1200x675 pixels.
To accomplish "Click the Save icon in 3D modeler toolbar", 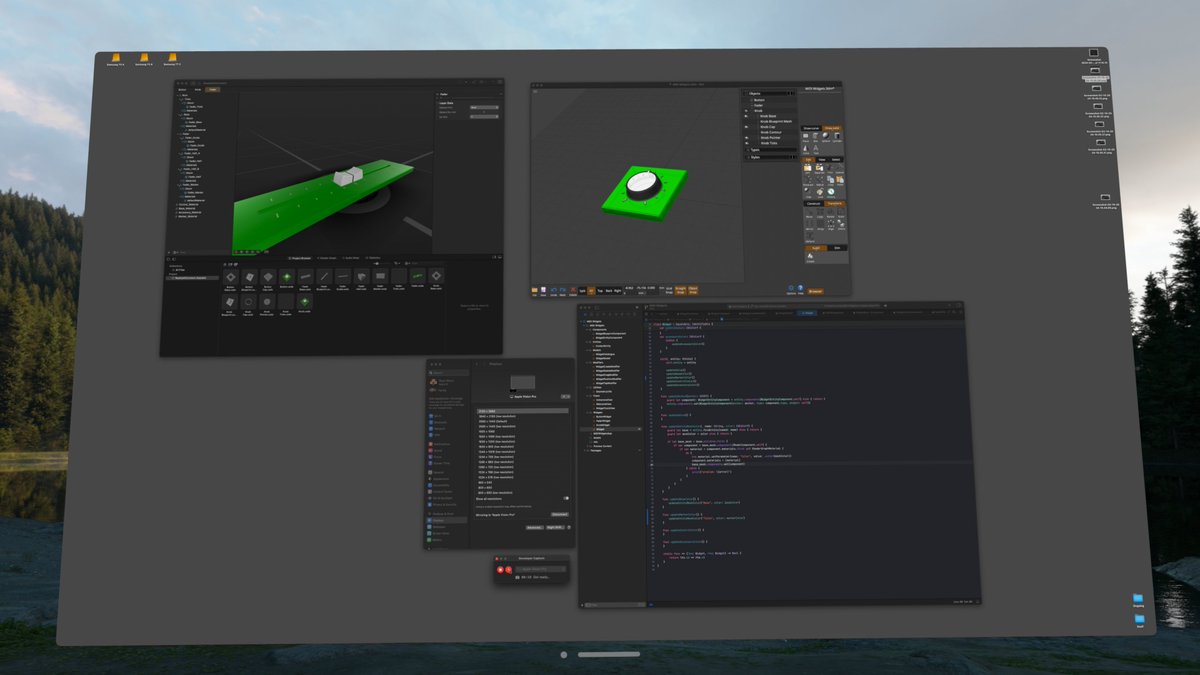I will pyautogui.click(x=544, y=289).
